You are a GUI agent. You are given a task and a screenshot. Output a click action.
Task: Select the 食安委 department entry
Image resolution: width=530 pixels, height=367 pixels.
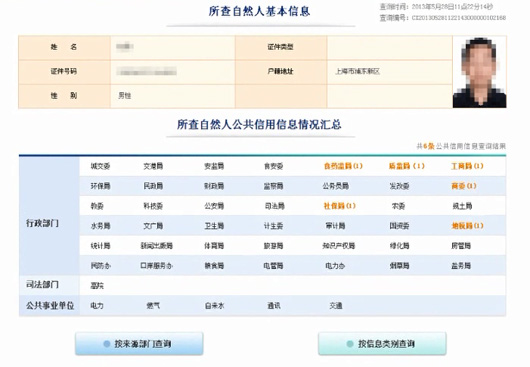[273, 166]
